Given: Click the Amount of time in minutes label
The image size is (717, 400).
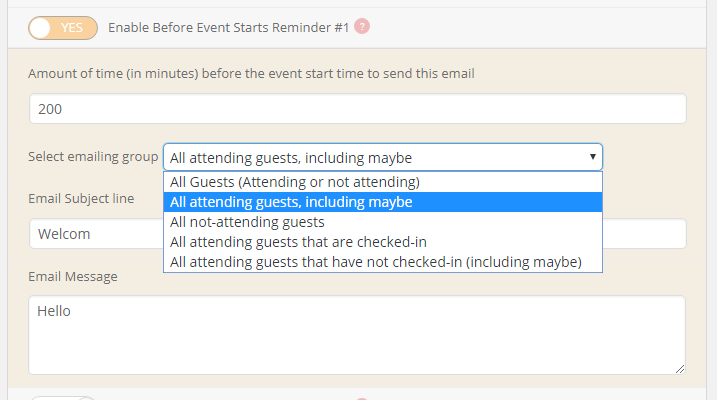Looking at the screenshot, I should coord(251,74).
